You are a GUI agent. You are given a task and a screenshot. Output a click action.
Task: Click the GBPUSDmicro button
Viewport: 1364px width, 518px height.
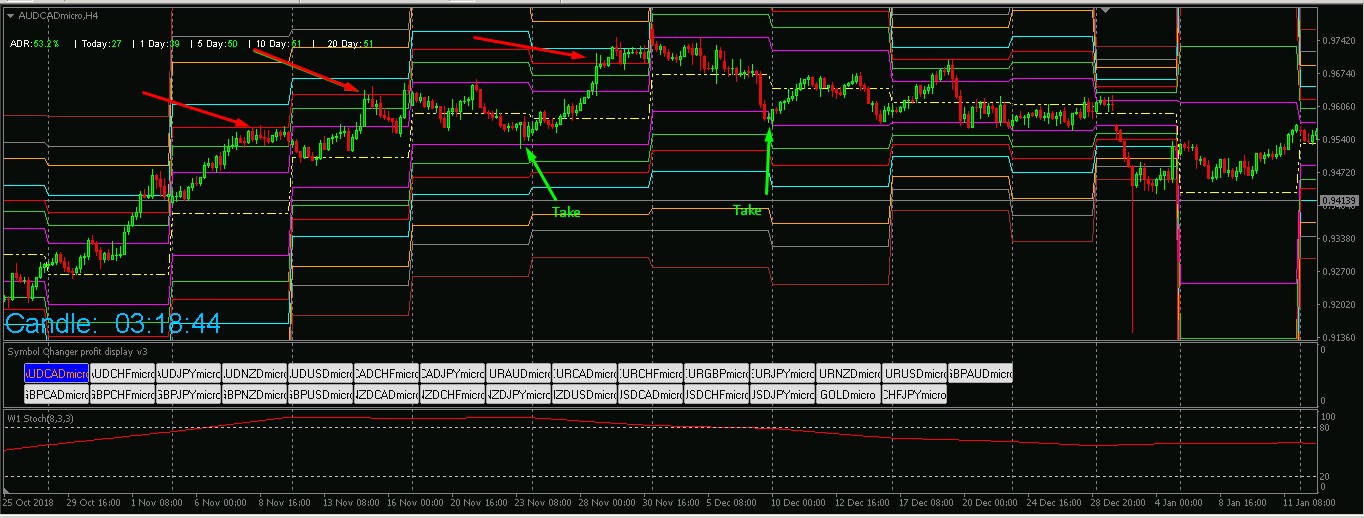(x=321, y=395)
